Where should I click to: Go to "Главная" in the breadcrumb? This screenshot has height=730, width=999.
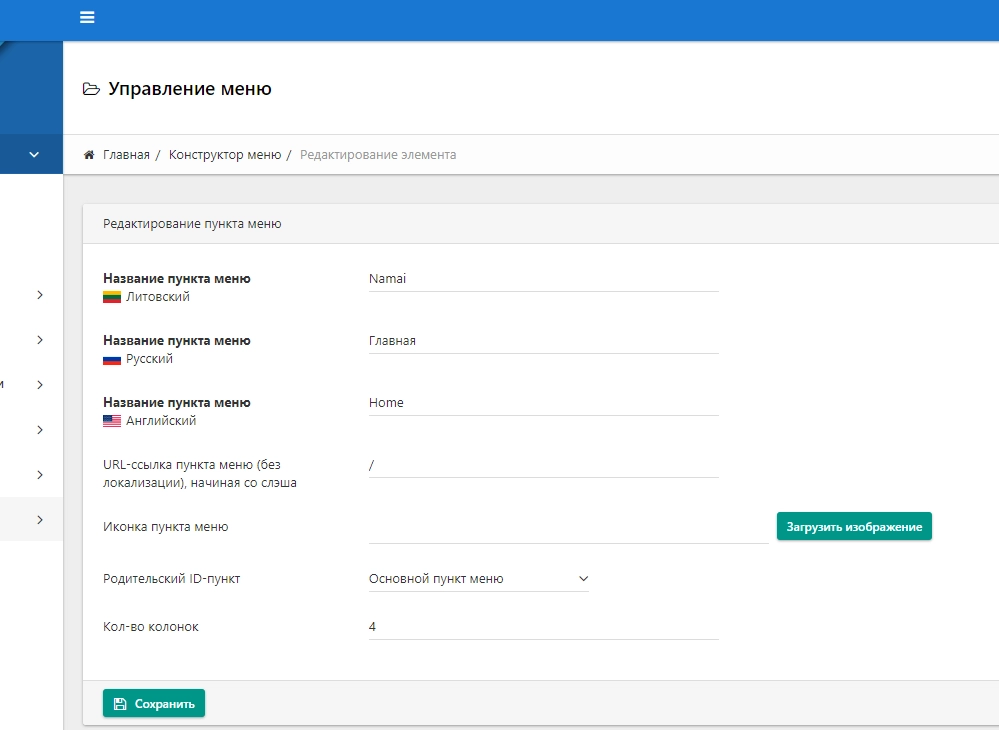coord(126,155)
